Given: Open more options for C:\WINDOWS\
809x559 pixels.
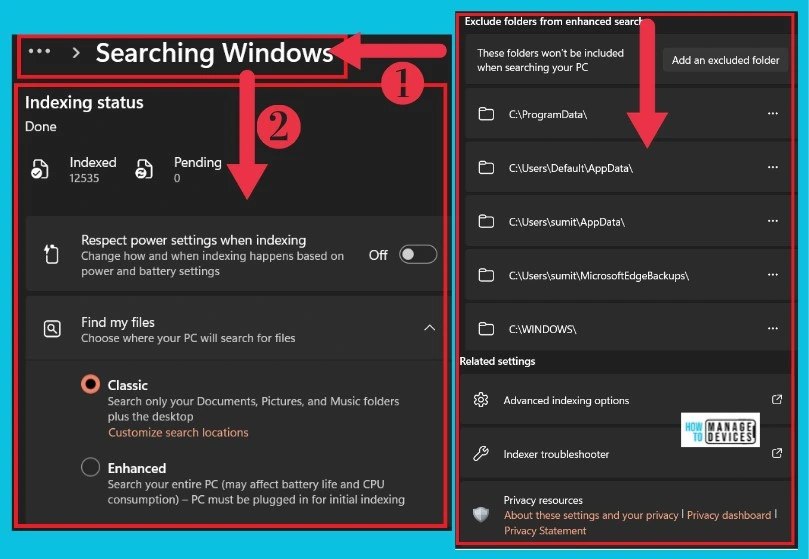Looking at the screenshot, I should coord(772,328).
